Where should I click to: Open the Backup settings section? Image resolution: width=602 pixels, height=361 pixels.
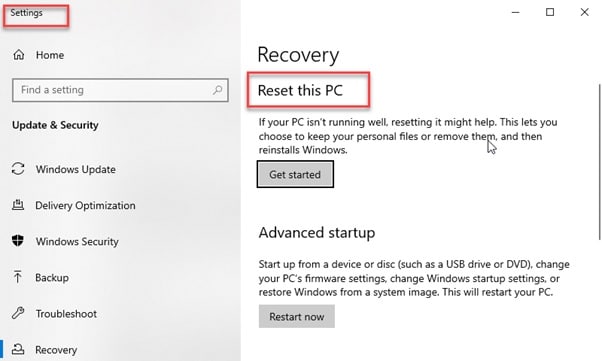pyautogui.click(x=52, y=278)
